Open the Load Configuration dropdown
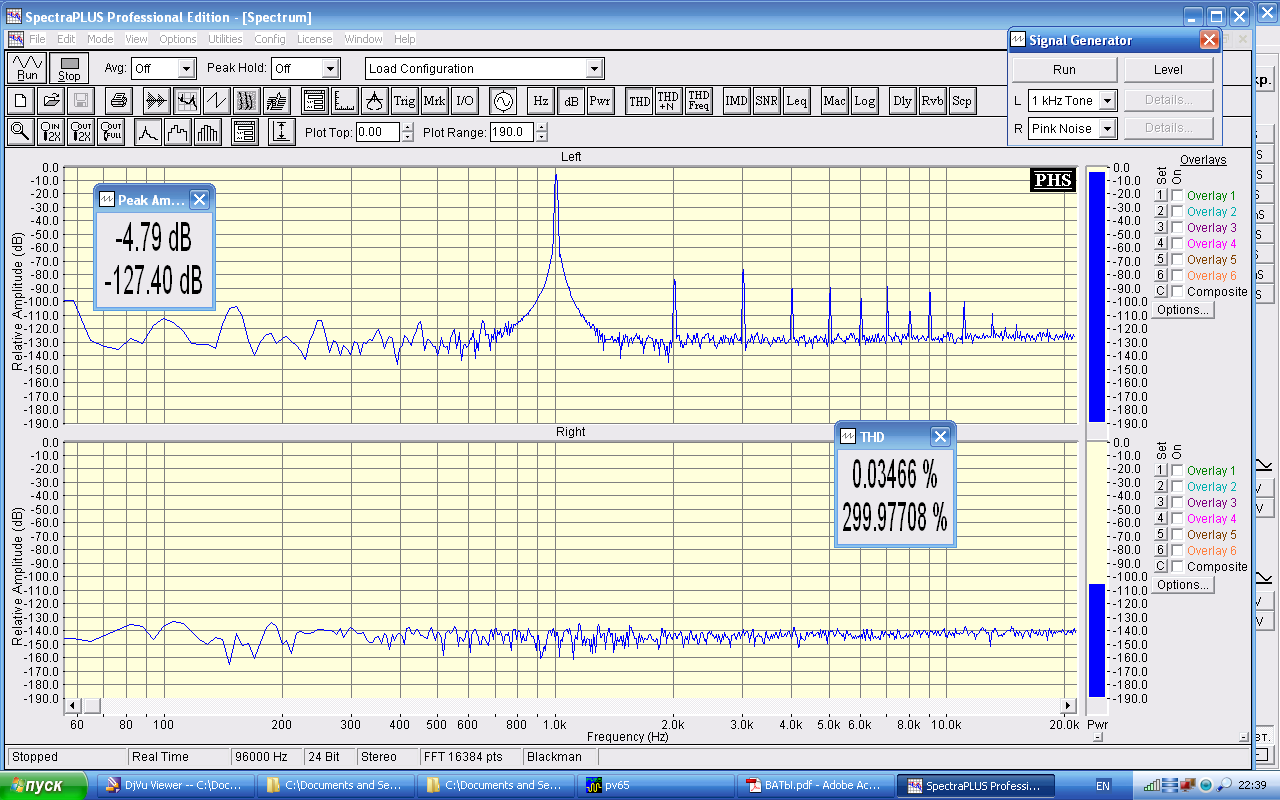 point(594,69)
